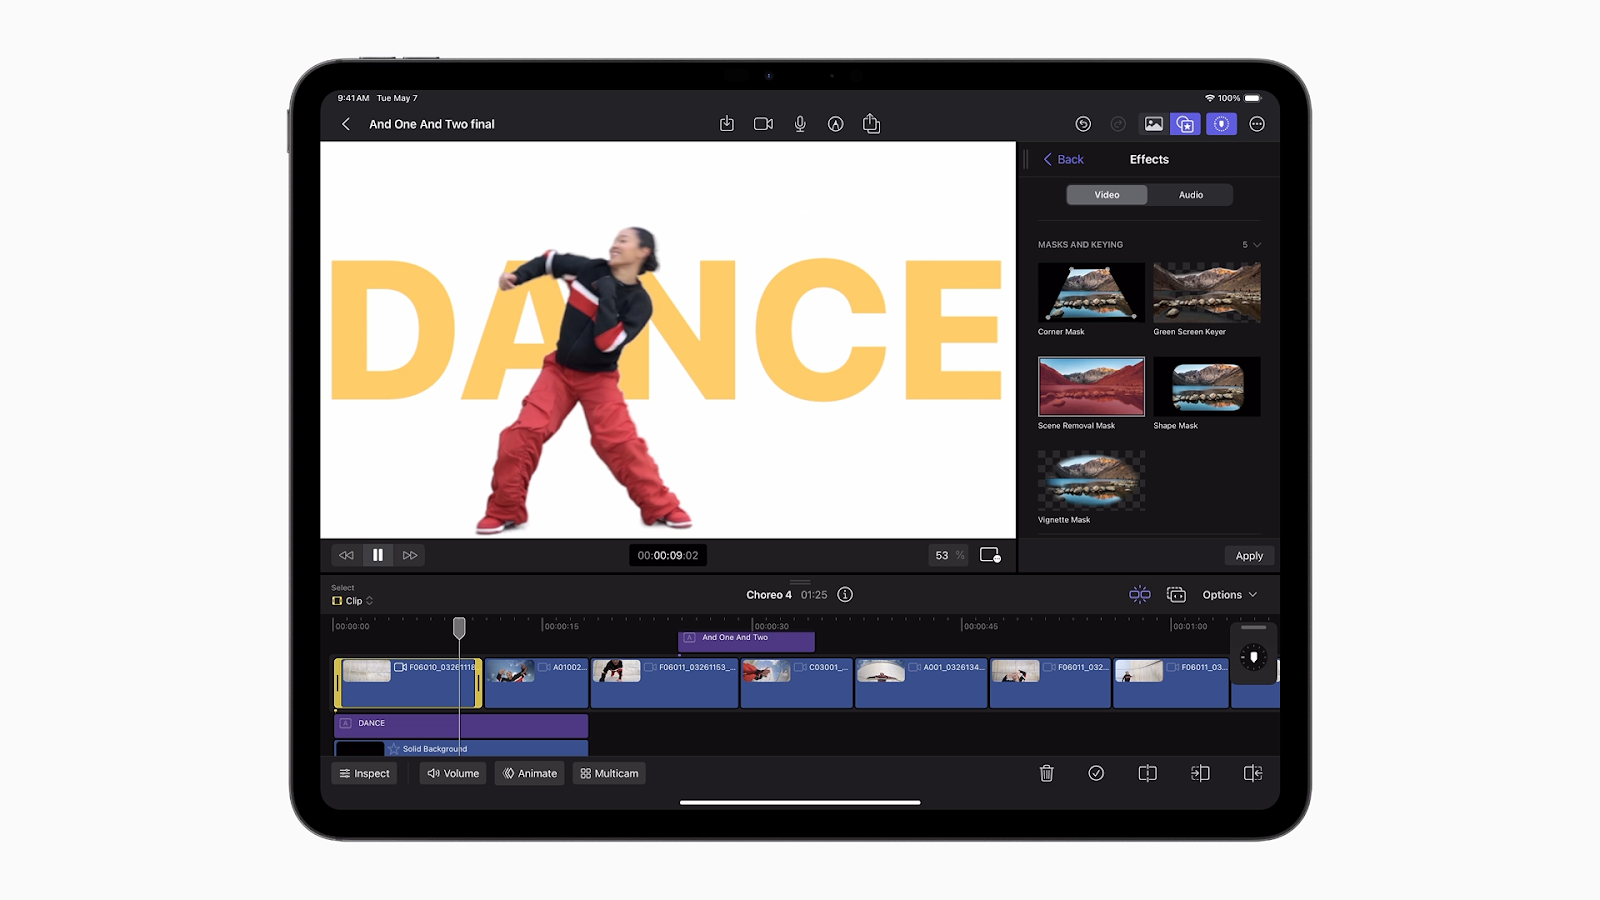The width and height of the screenshot is (1600, 900).
Task: Toggle the timeline snapping icon
Action: click(1140, 594)
